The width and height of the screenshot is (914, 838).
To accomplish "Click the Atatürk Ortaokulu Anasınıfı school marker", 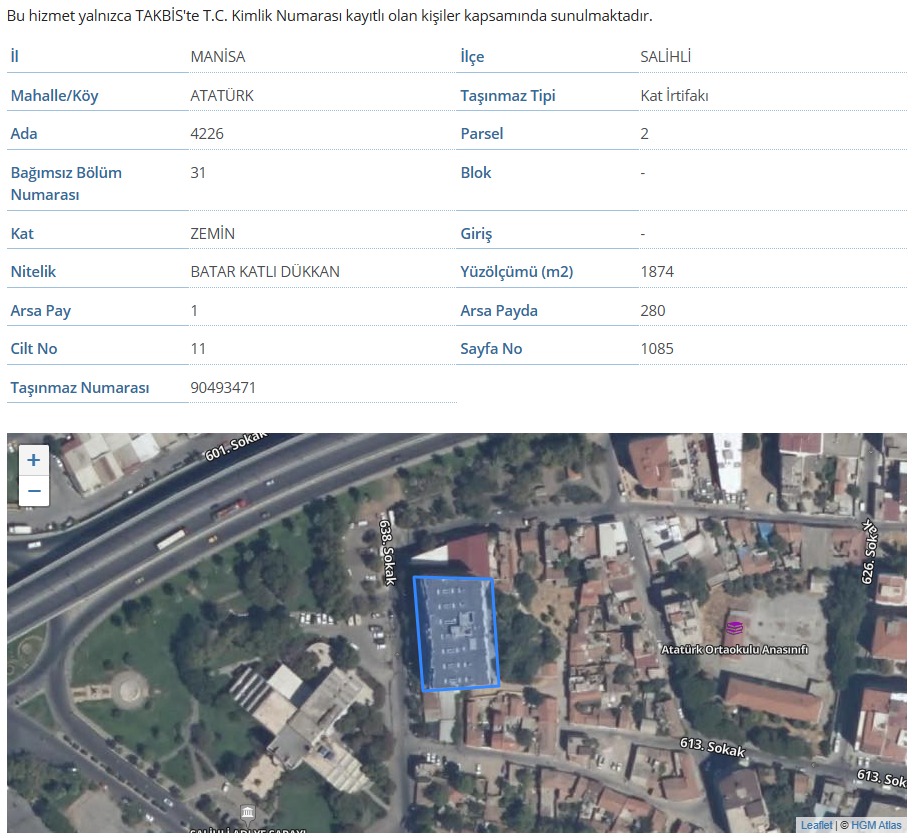I will (x=735, y=627).
